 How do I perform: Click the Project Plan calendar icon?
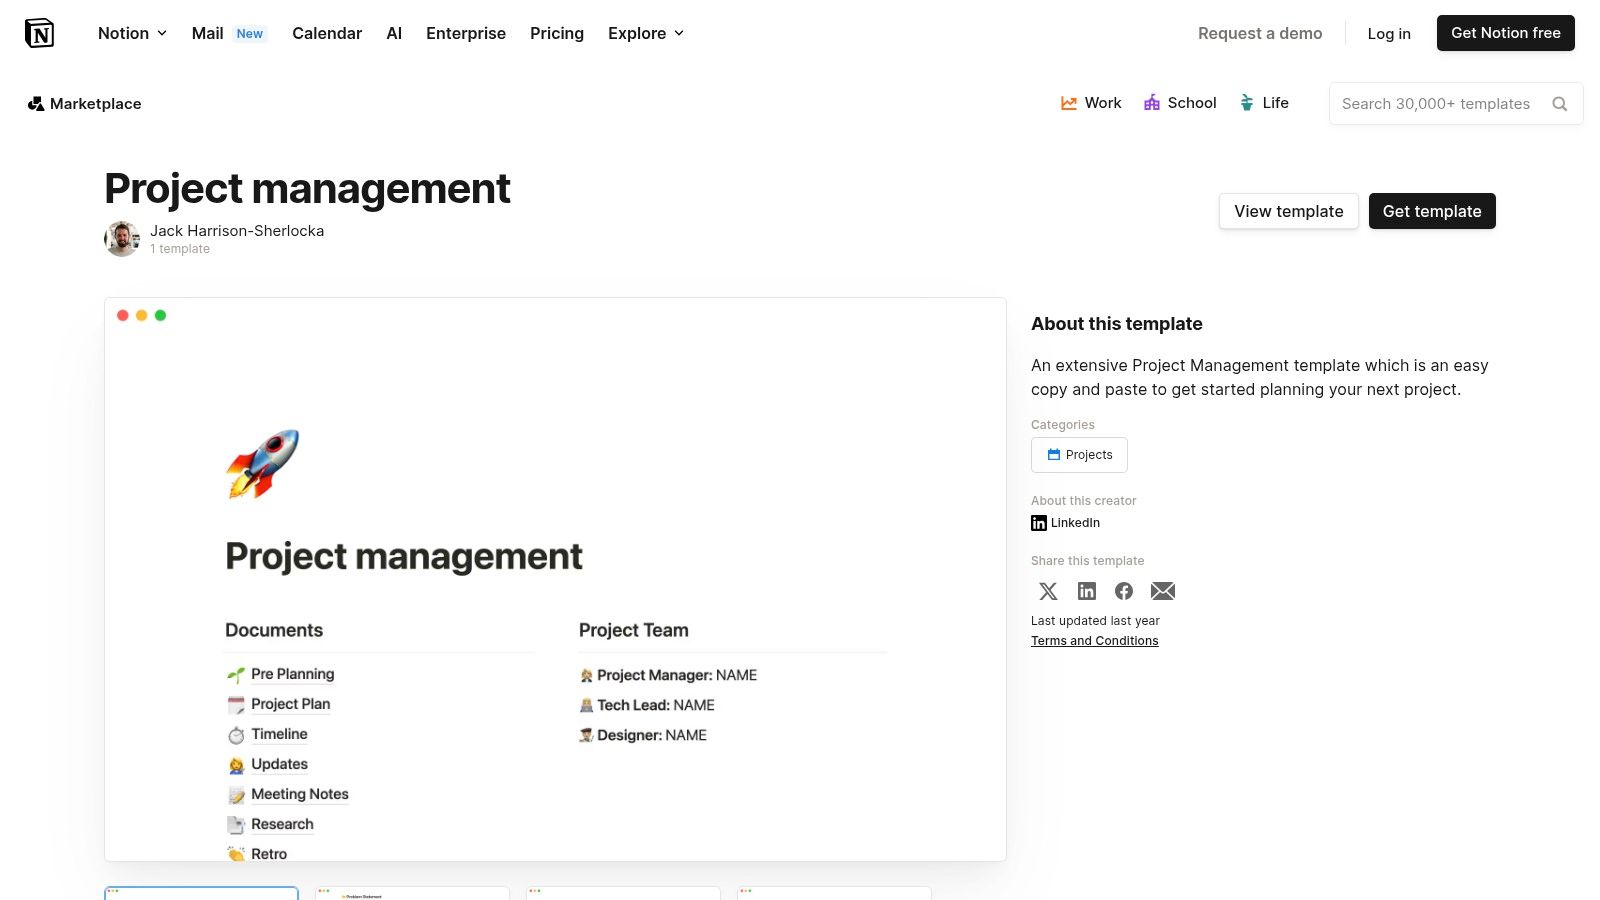236,705
